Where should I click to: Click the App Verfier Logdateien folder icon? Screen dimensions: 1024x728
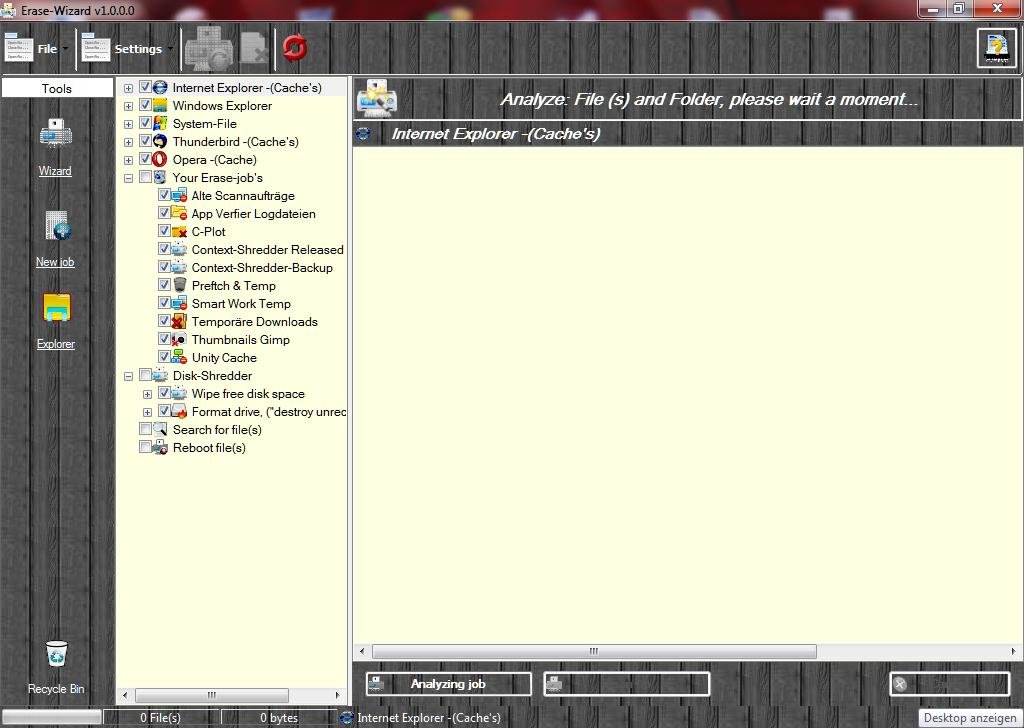coord(180,214)
